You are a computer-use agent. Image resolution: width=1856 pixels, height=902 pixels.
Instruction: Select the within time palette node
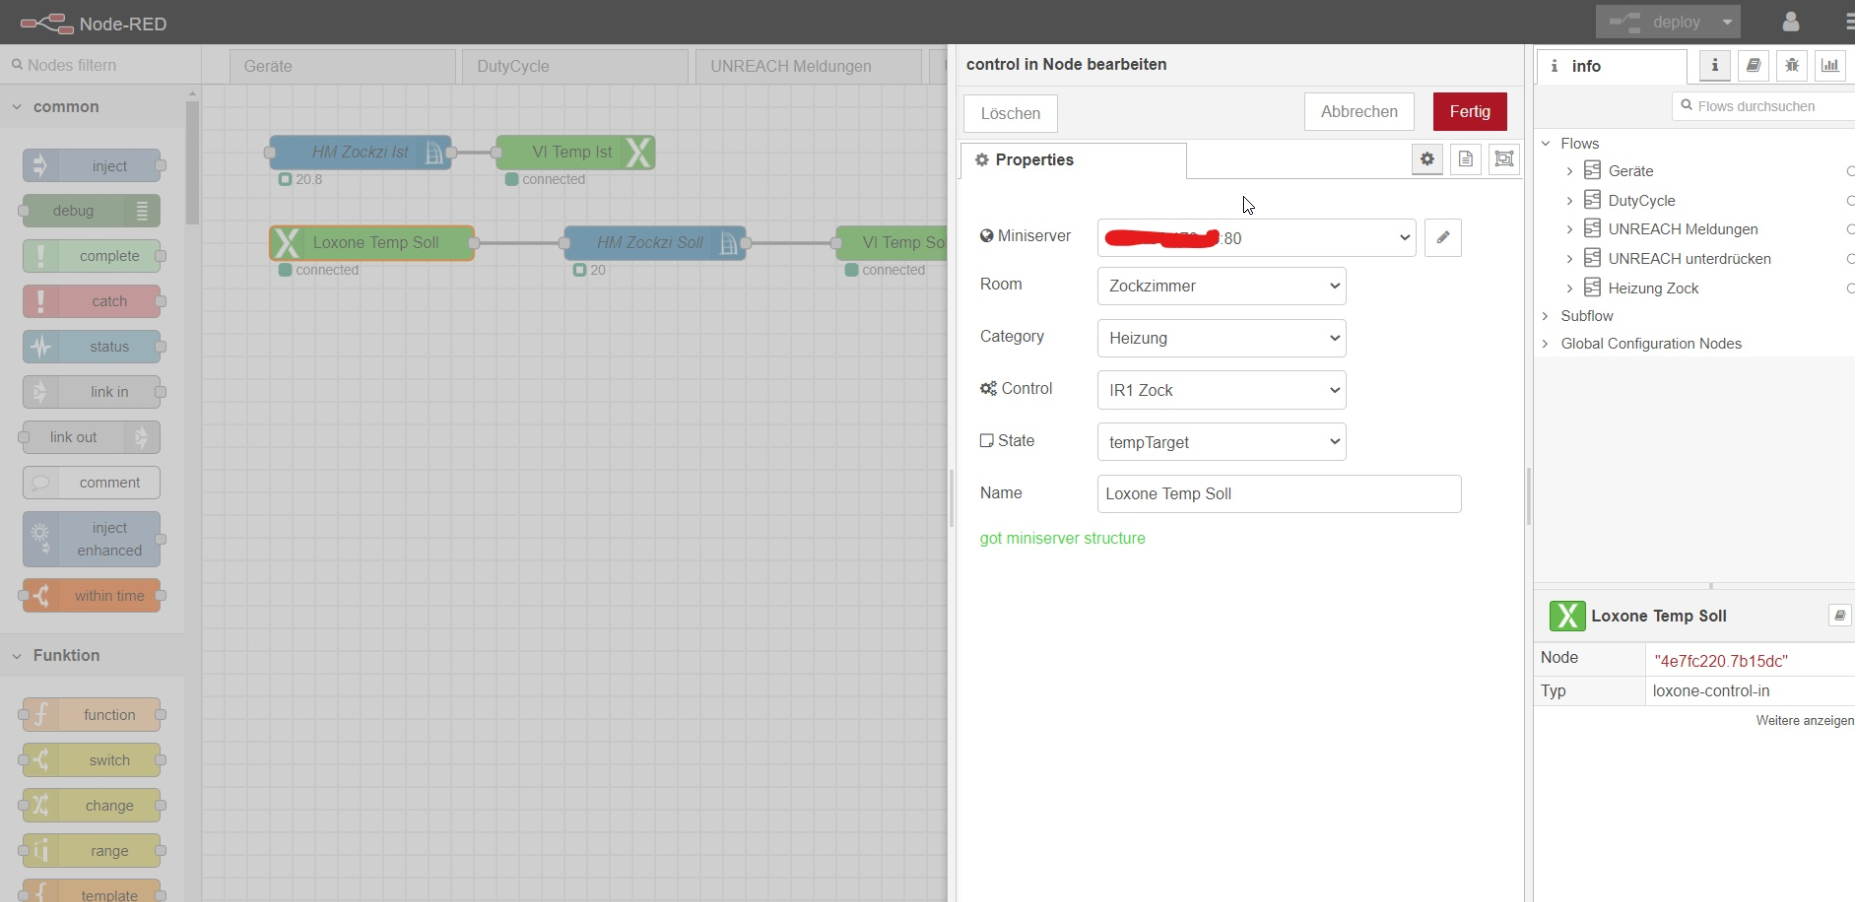click(x=91, y=596)
